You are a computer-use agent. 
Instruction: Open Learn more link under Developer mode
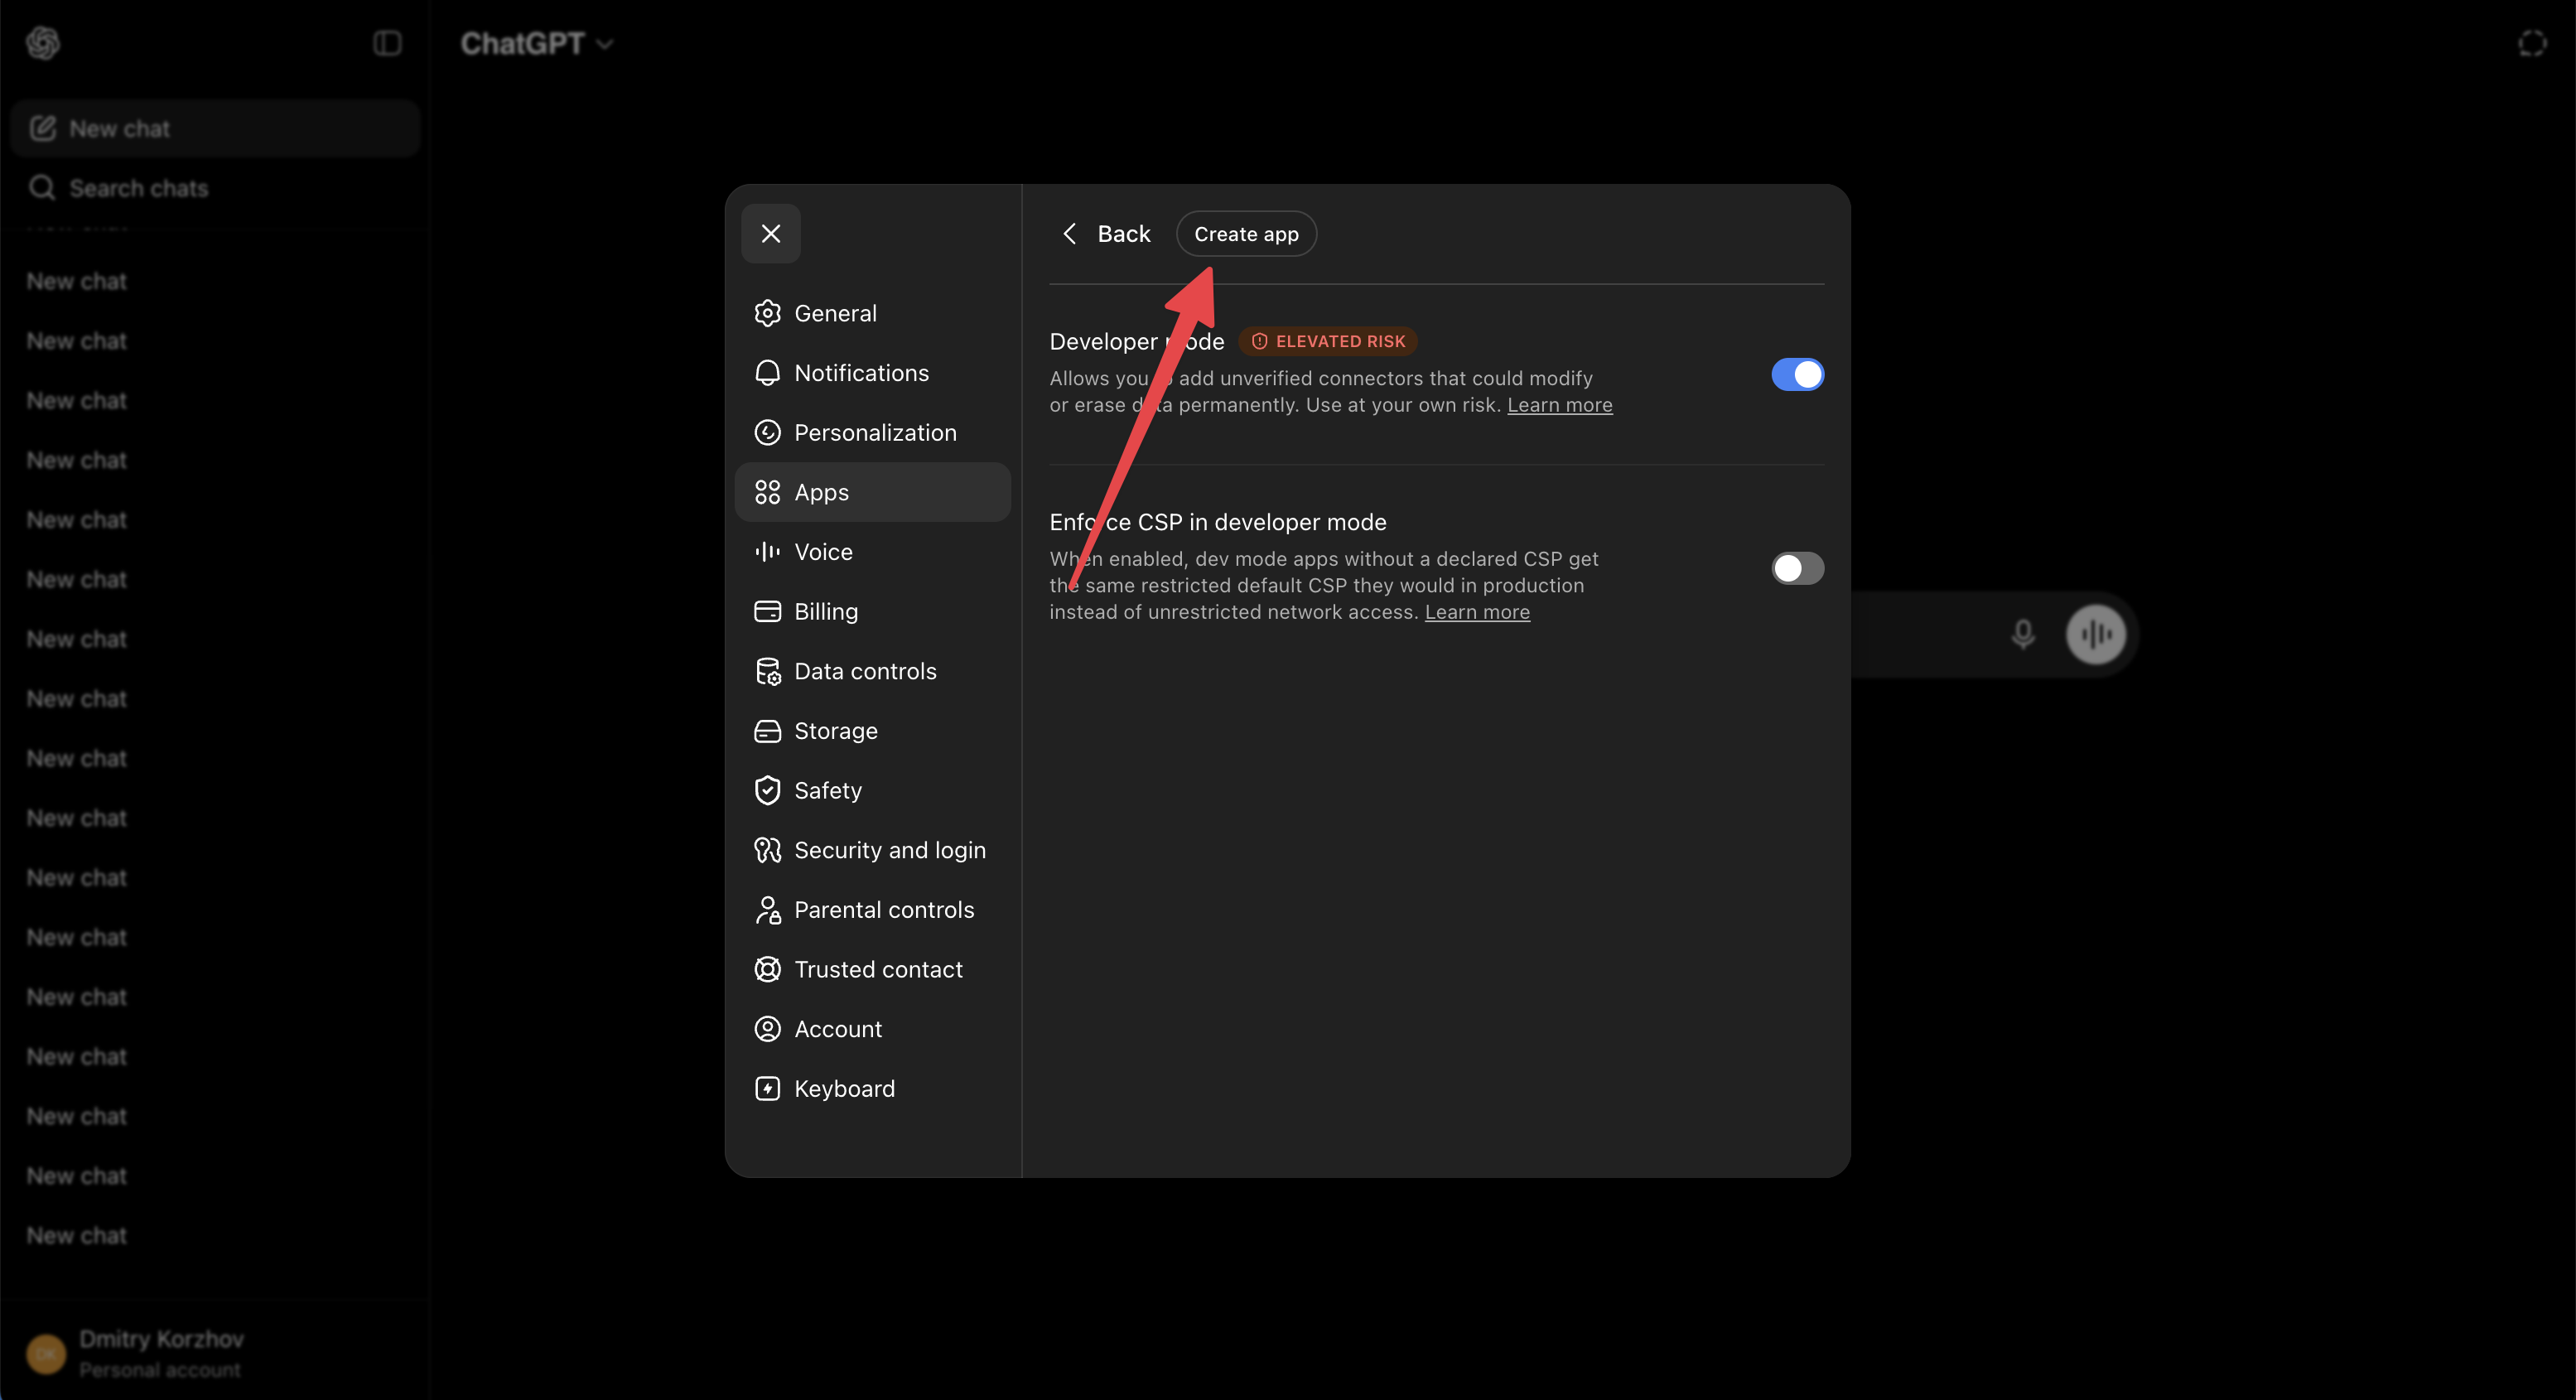click(1559, 405)
